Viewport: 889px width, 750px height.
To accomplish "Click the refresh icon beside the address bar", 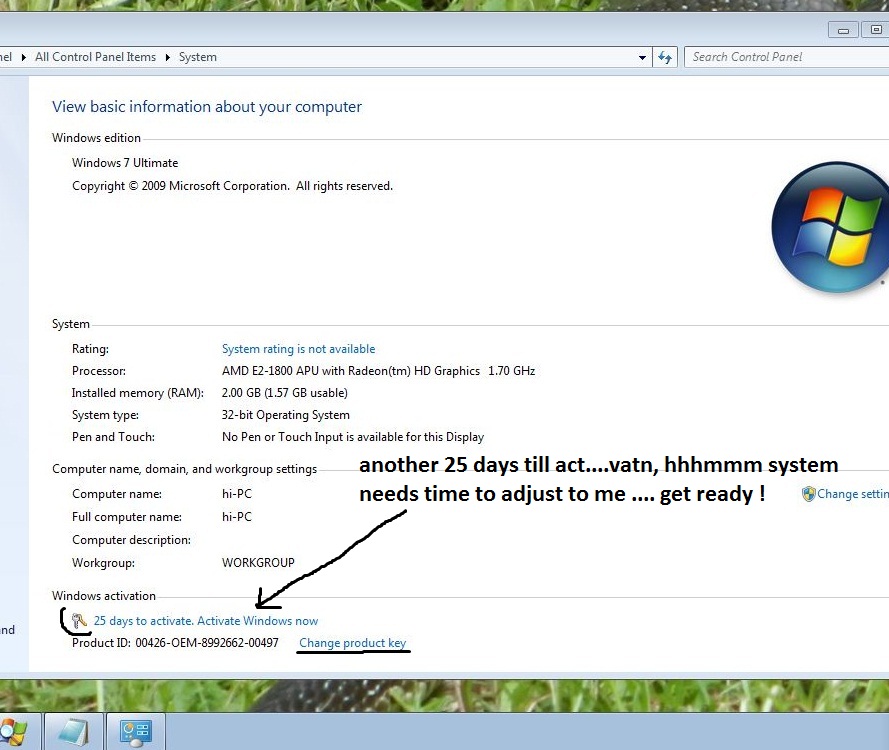I will [x=665, y=57].
